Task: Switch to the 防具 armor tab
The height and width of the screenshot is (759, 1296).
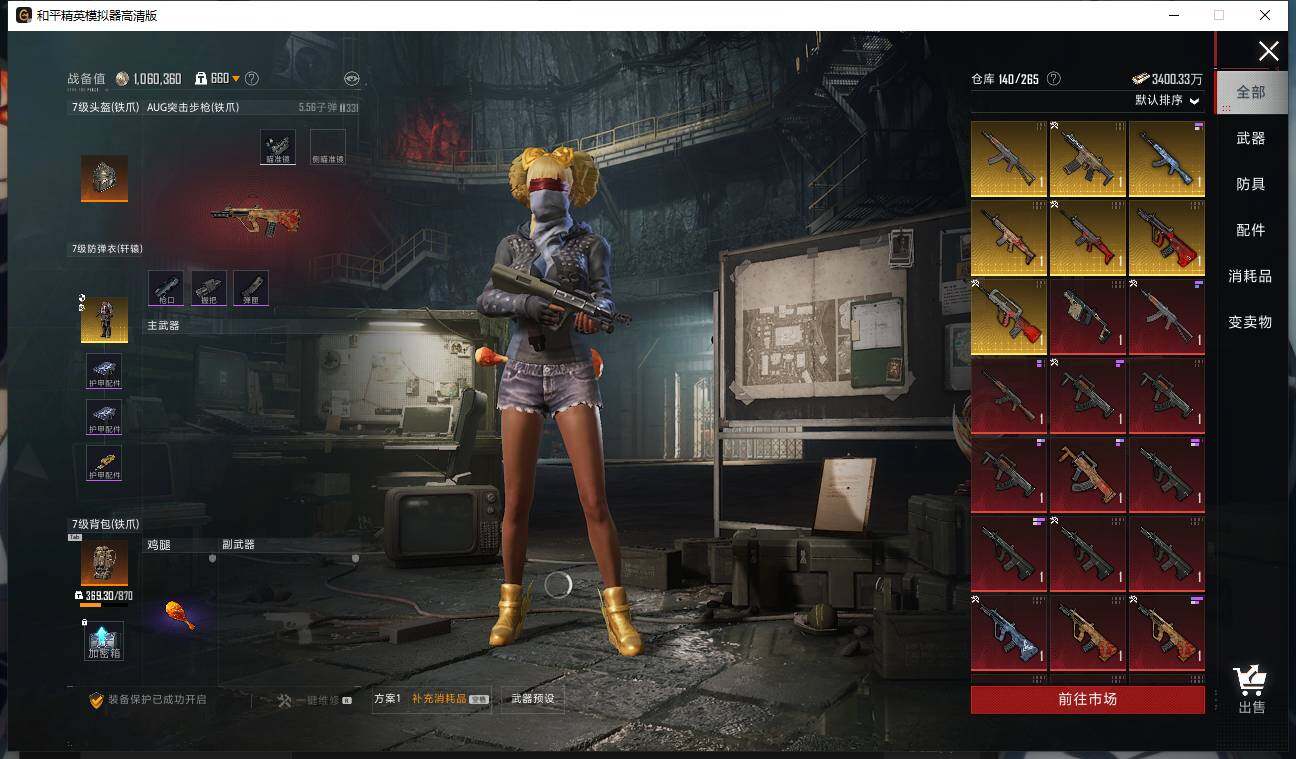Action: 1250,184
